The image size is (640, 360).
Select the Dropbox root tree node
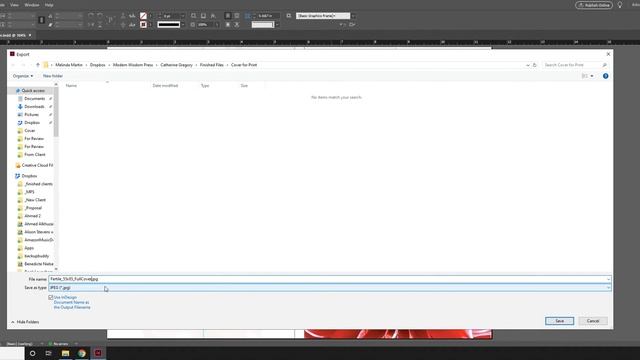pyautogui.click(x=29, y=176)
